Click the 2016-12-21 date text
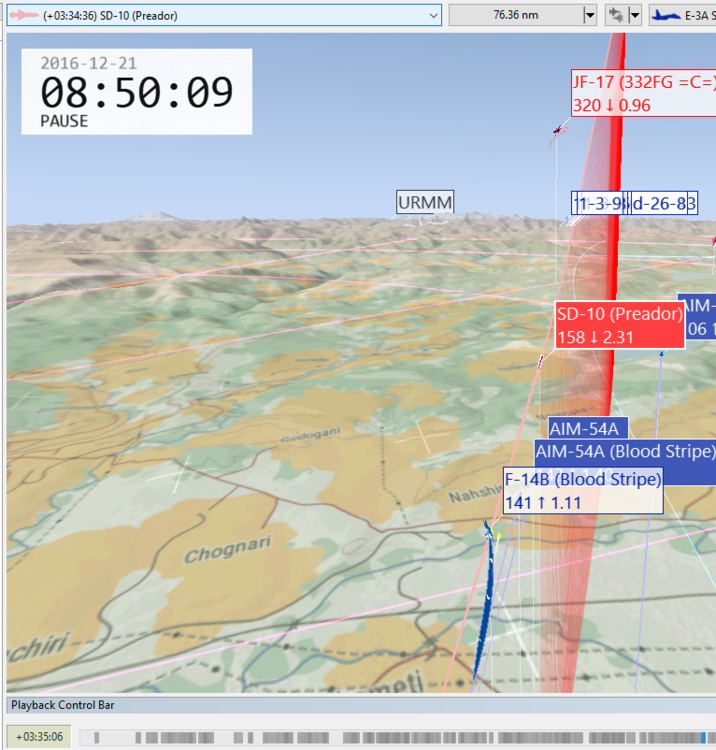This screenshot has height=750, width=716. 88,63
